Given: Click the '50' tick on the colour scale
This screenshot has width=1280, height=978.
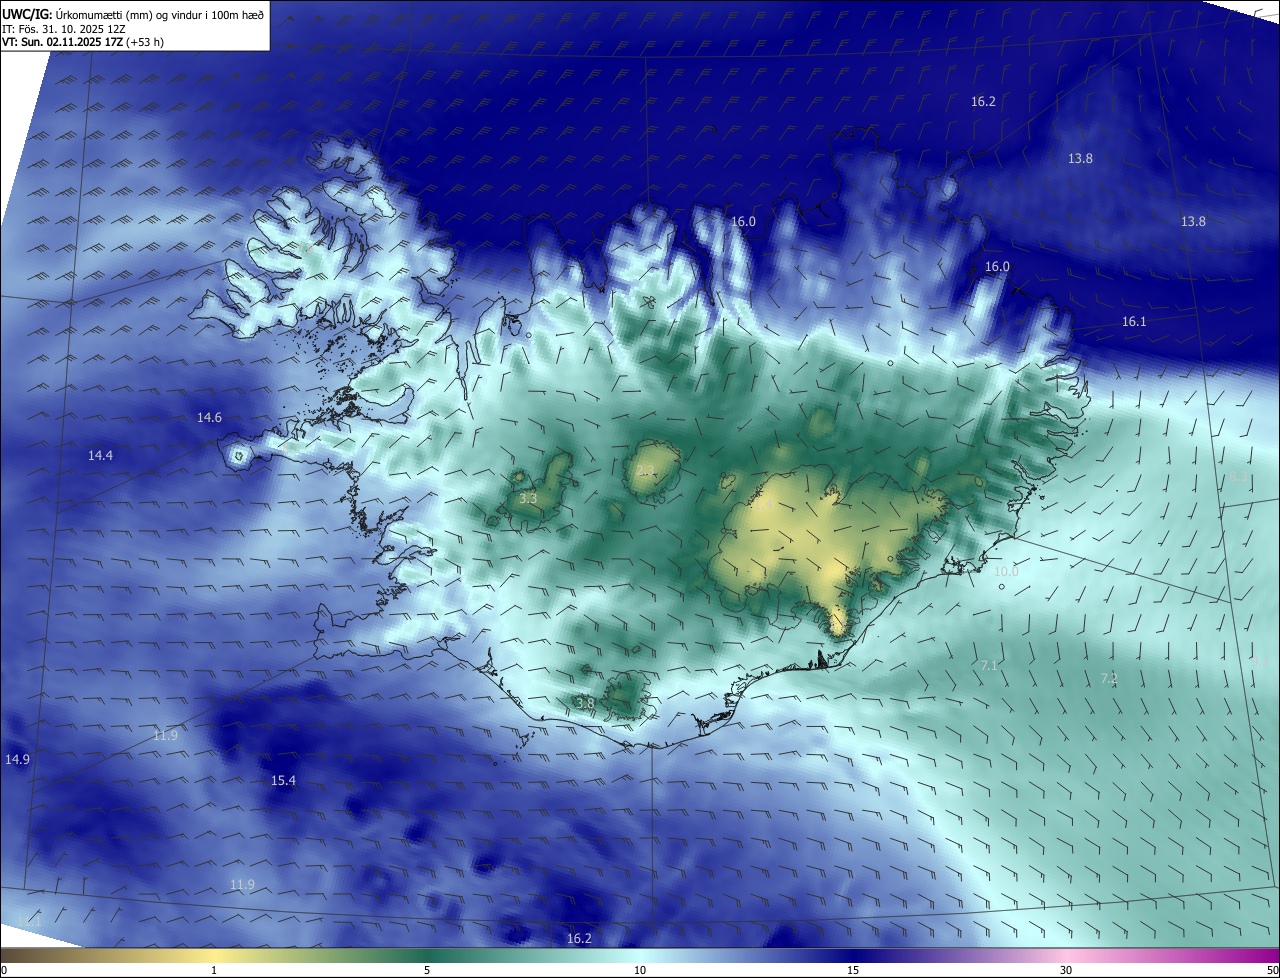Looking at the screenshot, I should (x=1272, y=970).
